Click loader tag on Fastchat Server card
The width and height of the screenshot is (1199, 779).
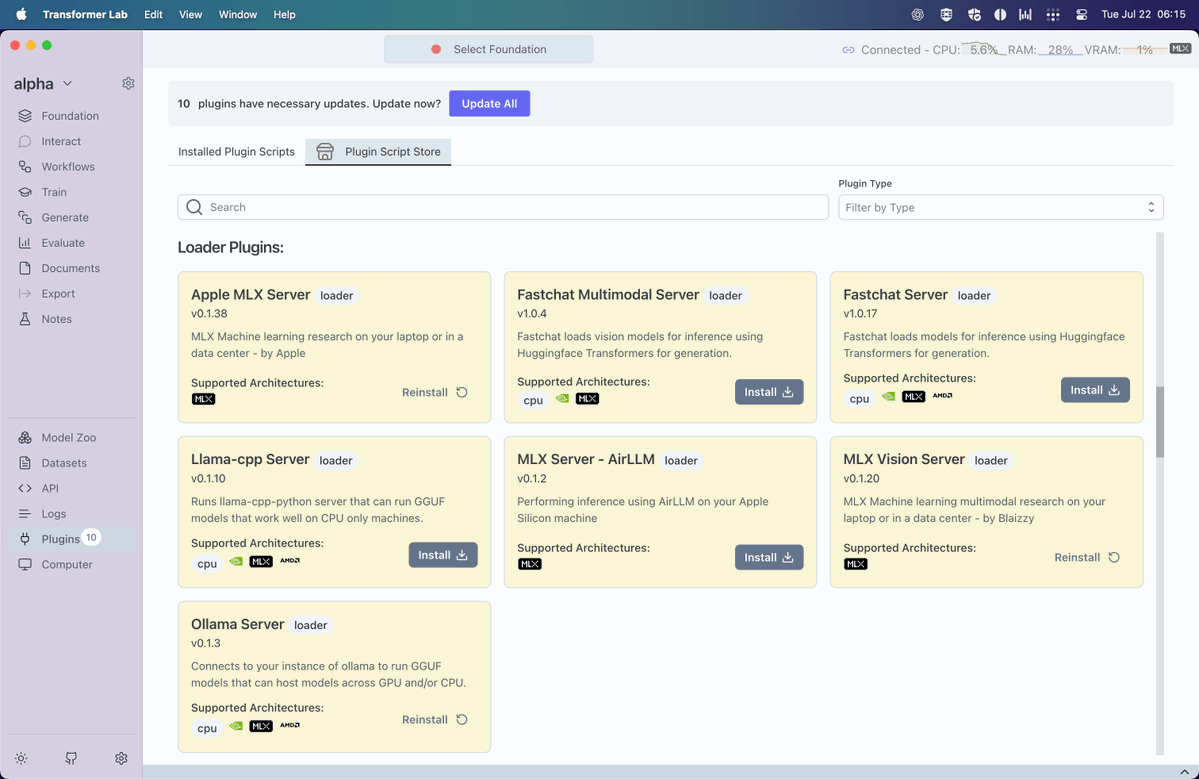pyautogui.click(x=973, y=295)
